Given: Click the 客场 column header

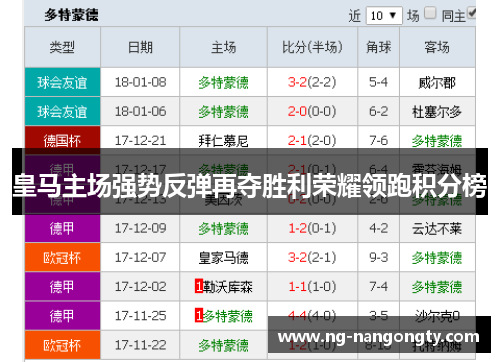Looking at the screenshot, I should point(437,47).
